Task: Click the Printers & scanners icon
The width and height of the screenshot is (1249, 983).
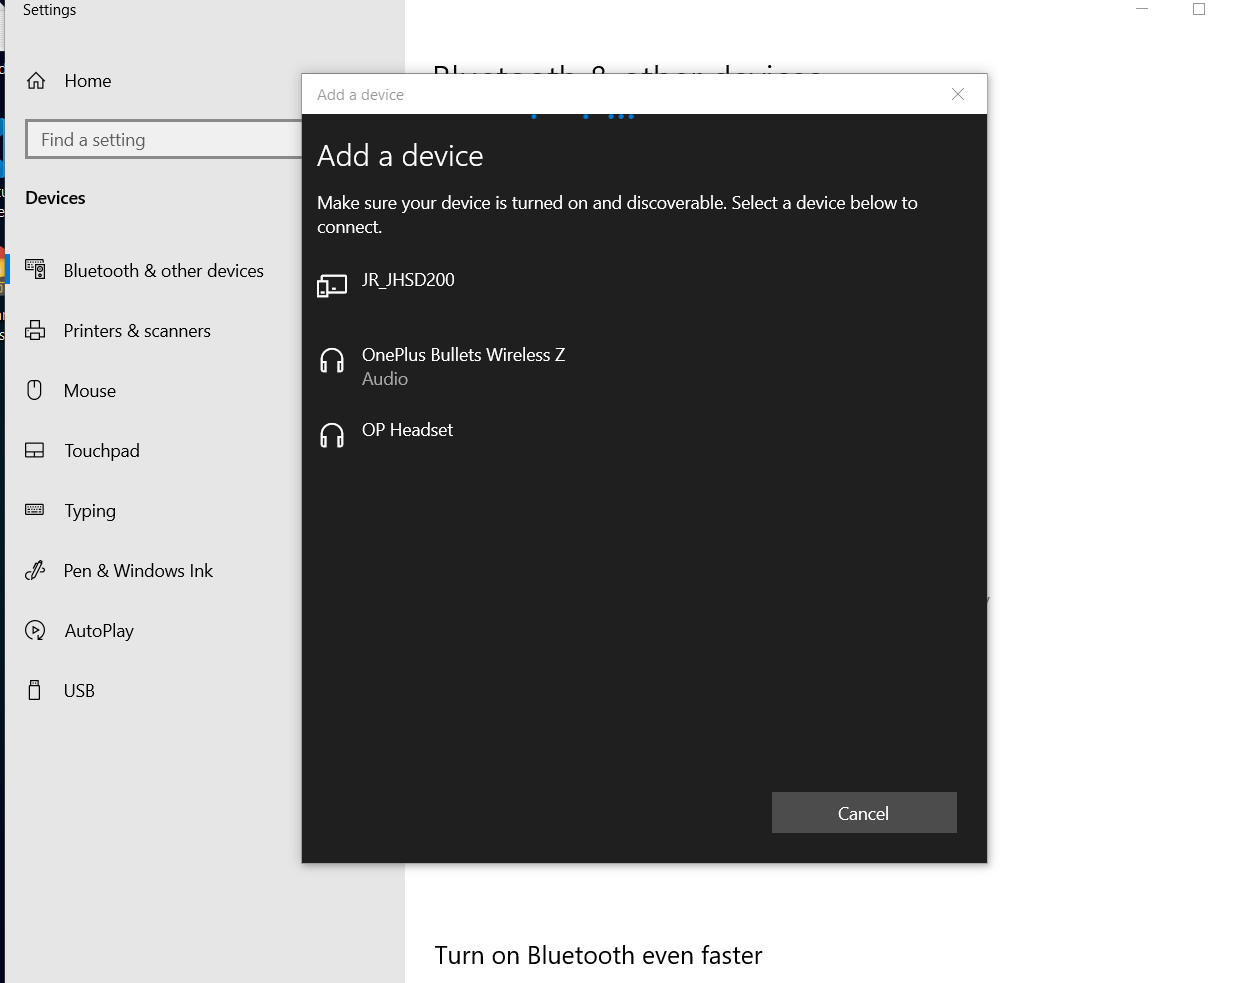Action: (35, 330)
